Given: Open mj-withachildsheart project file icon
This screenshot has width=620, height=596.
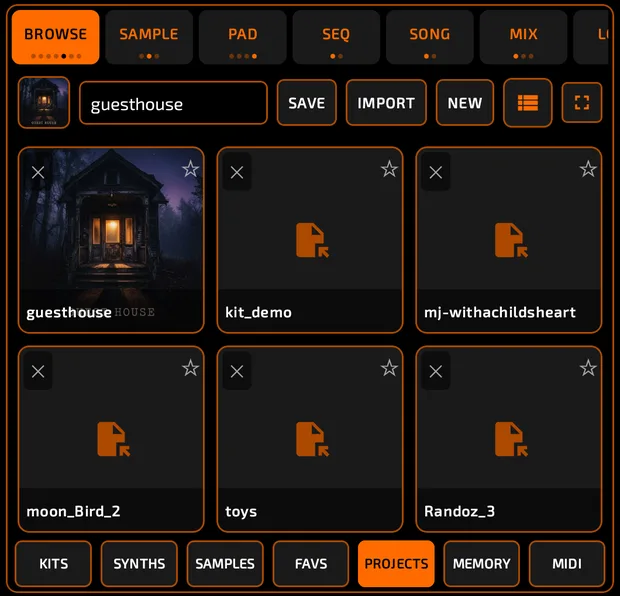Looking at the screenshot, I should coord(511,240).
